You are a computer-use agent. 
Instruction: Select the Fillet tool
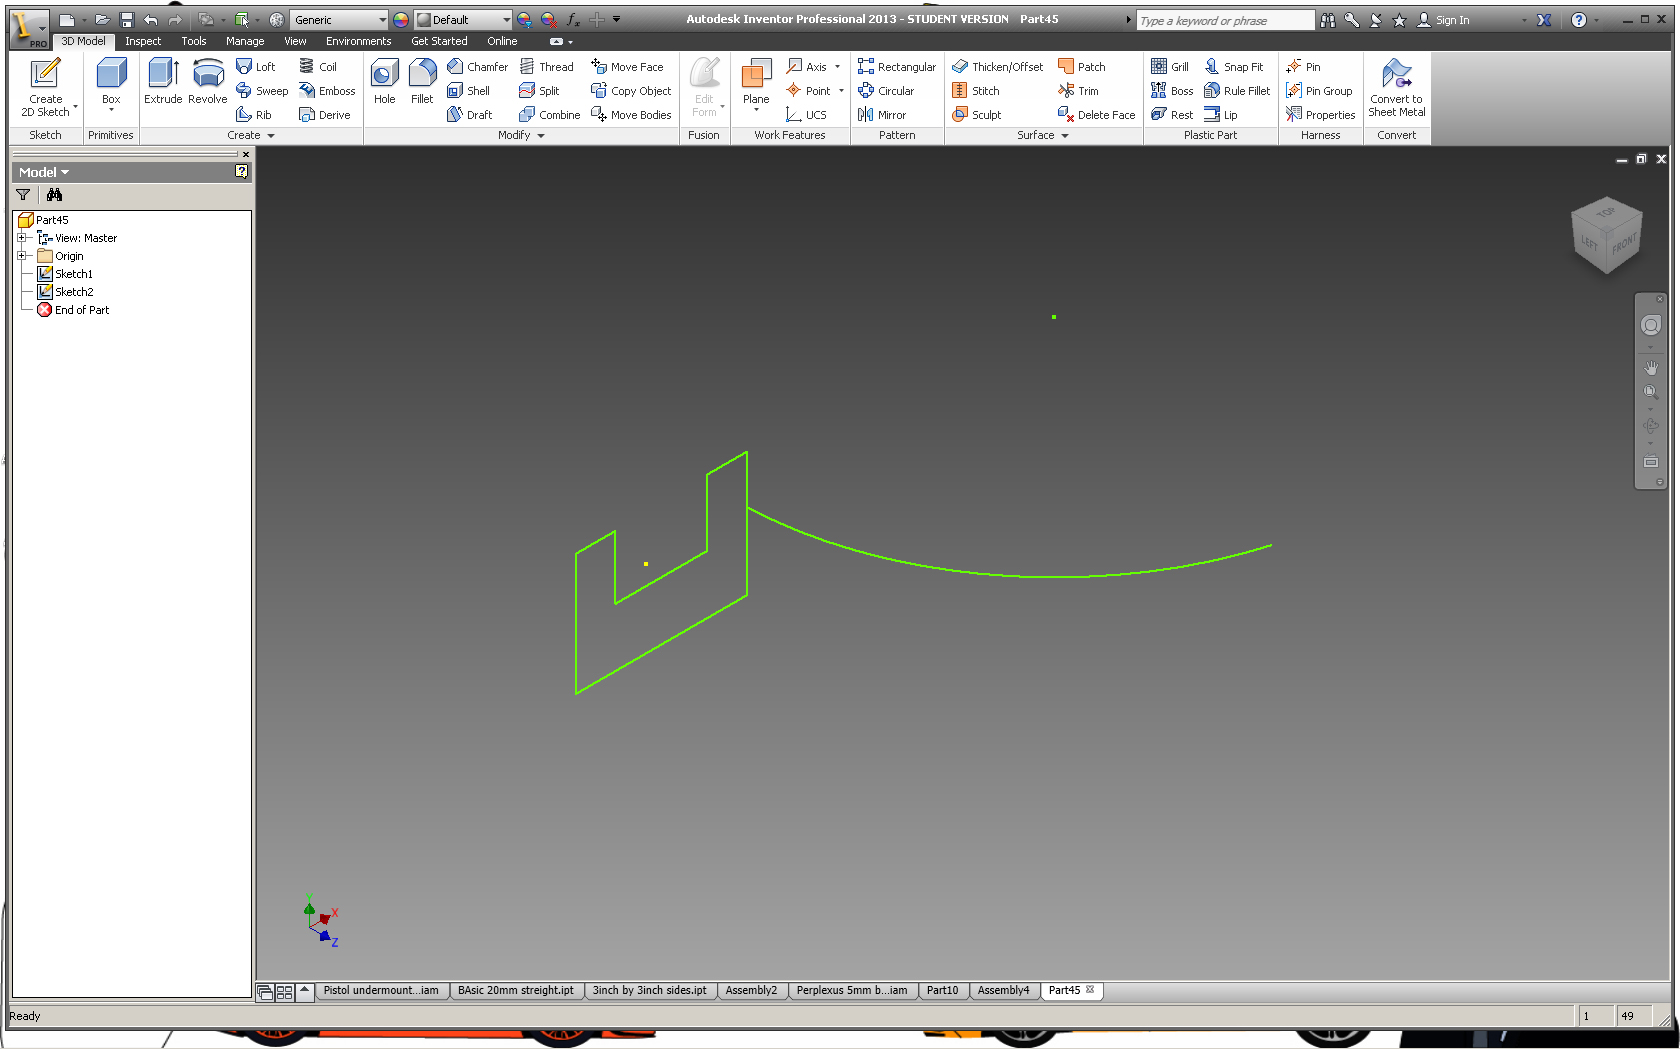click(x=422, y=82)
